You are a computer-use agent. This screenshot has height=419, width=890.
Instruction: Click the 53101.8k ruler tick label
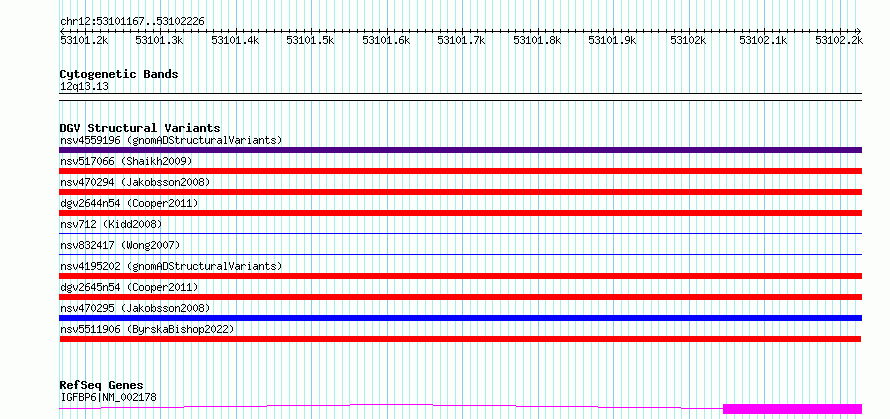[x=537, y=40]
